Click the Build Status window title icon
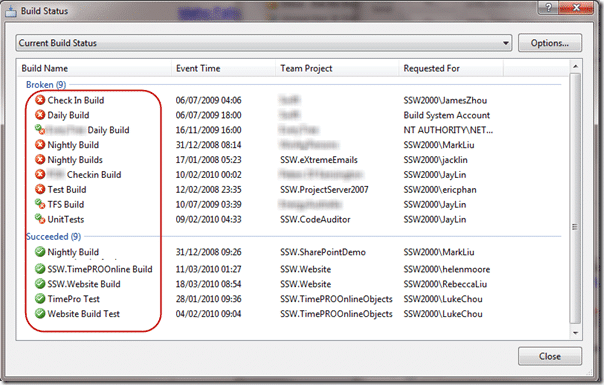This screenshot has width=604, height=385. click(11, 12)
